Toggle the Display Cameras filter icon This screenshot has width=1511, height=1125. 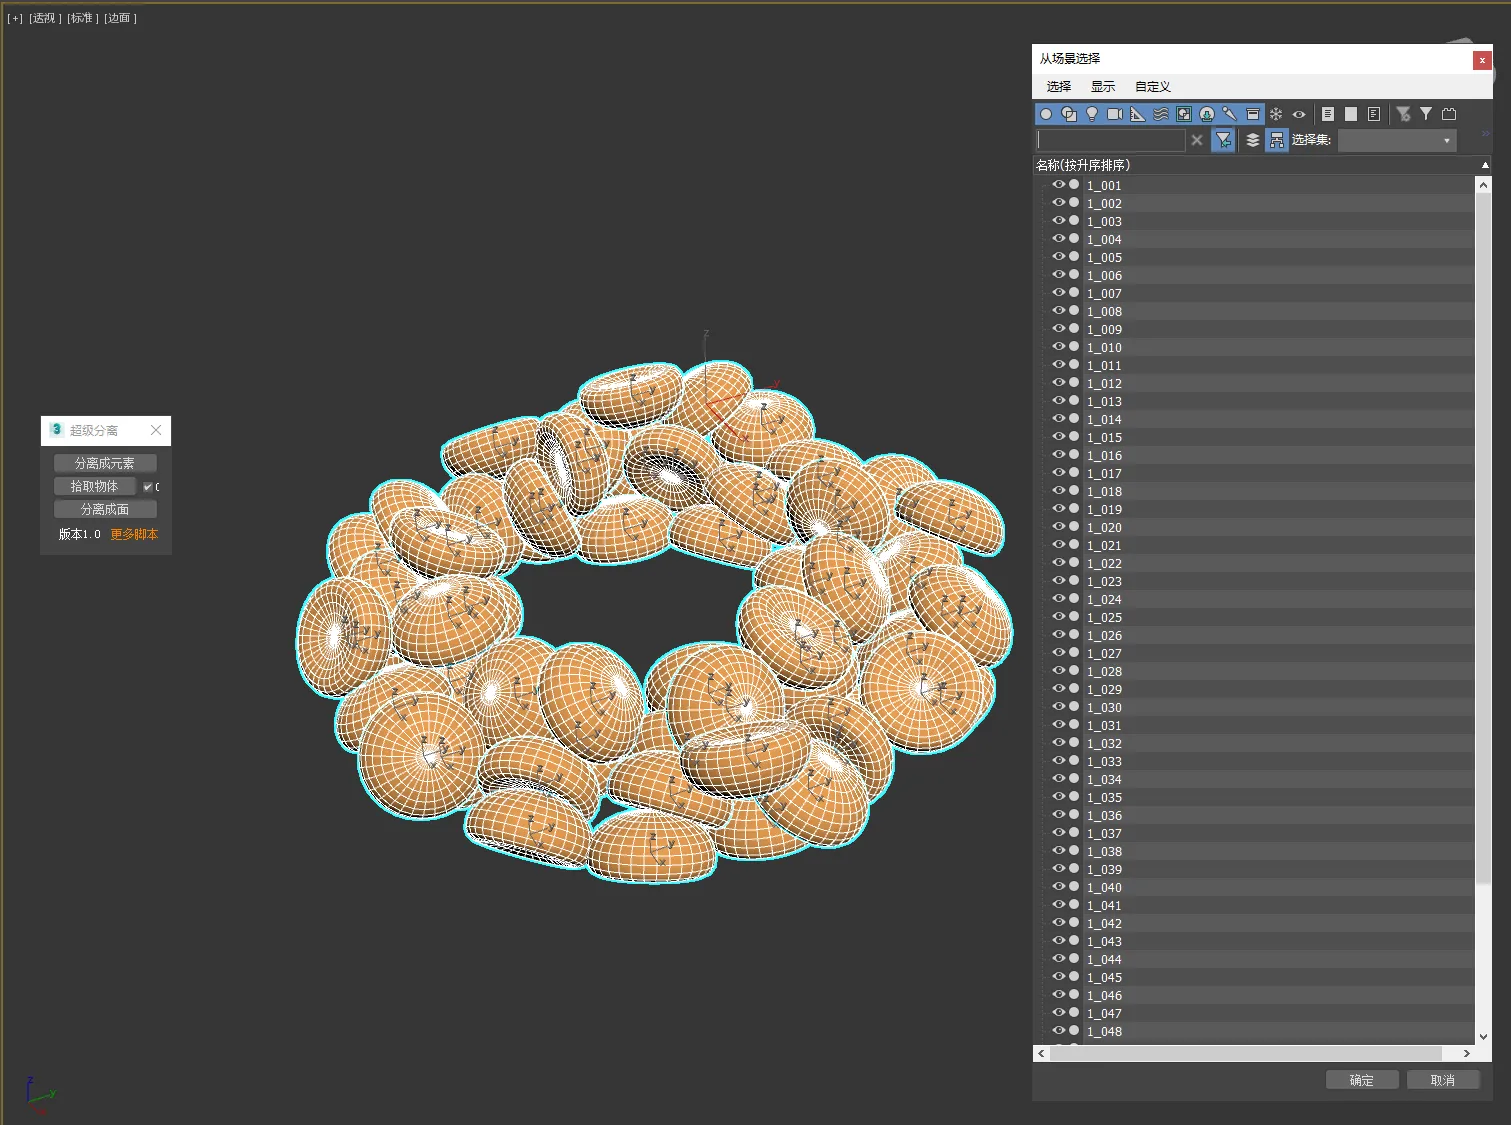1115,114
